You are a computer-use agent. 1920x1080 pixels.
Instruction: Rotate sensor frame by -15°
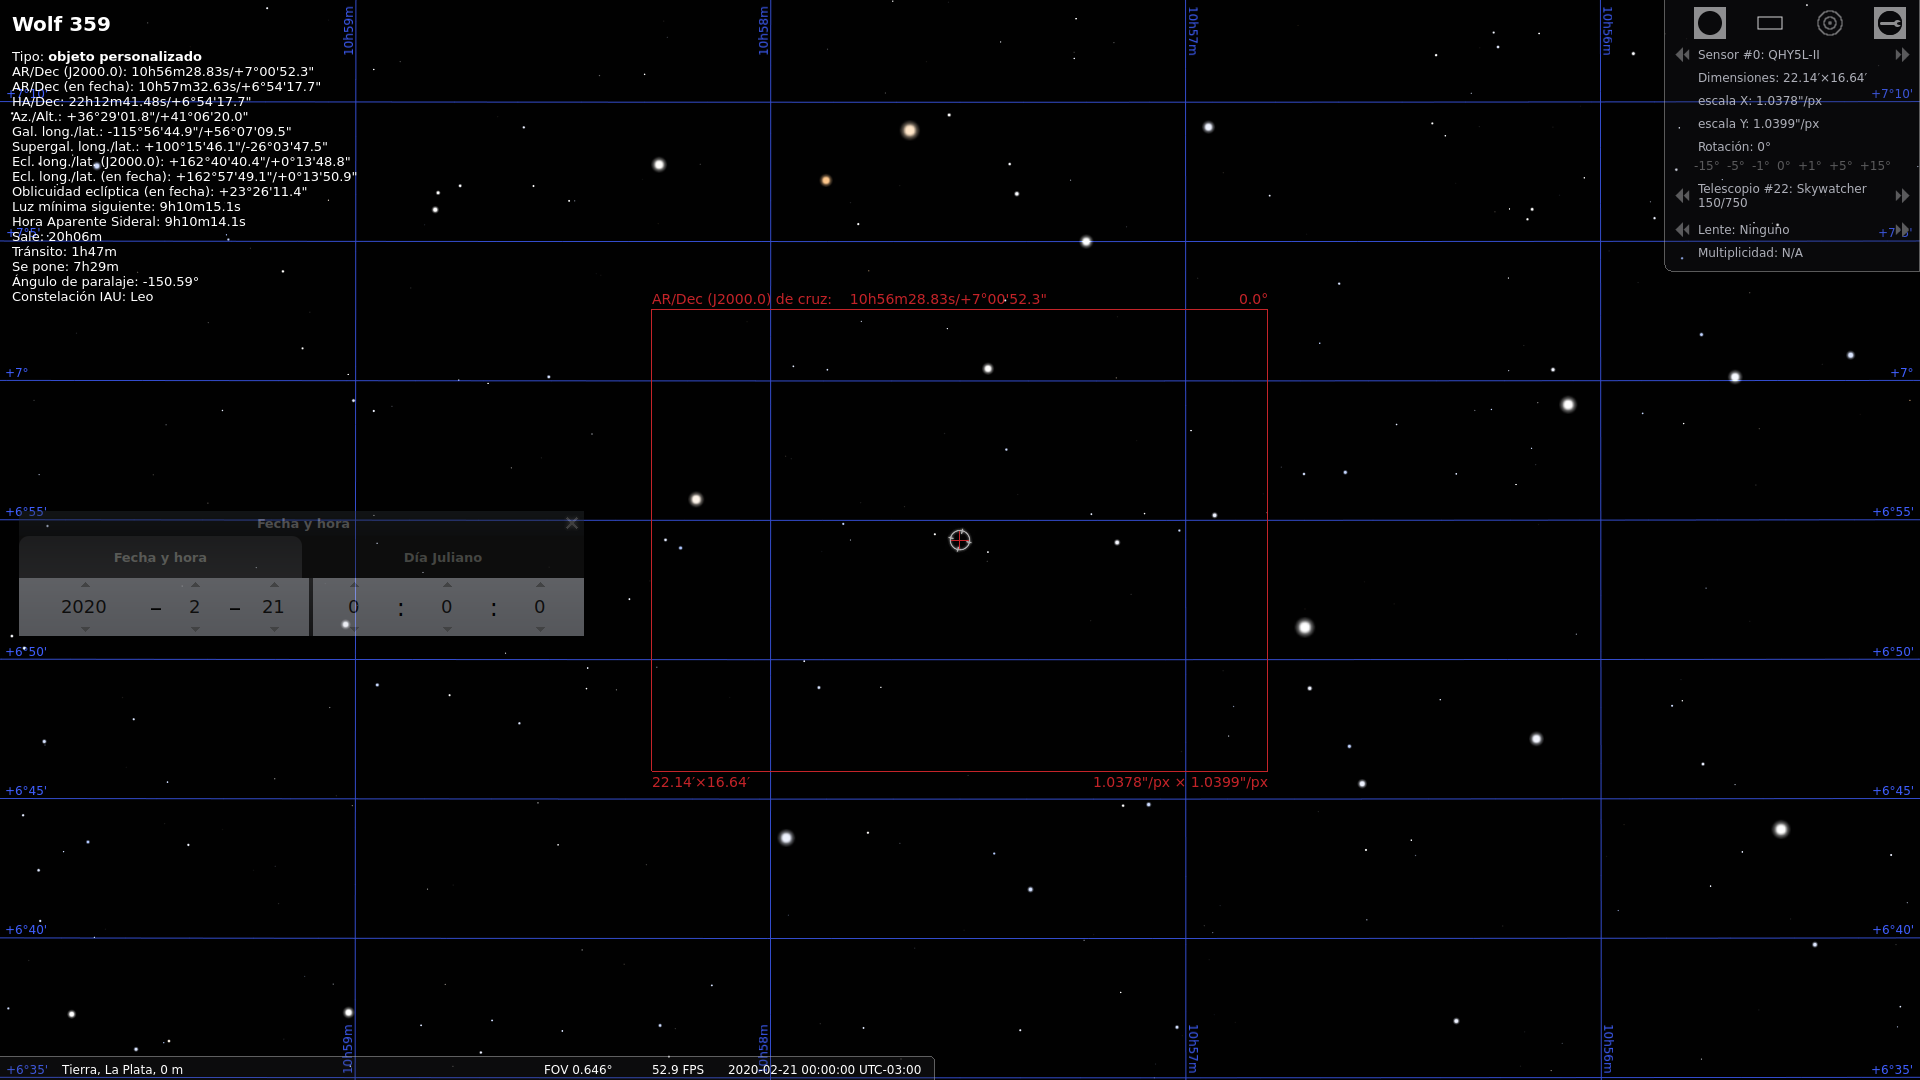(1706, 166)
